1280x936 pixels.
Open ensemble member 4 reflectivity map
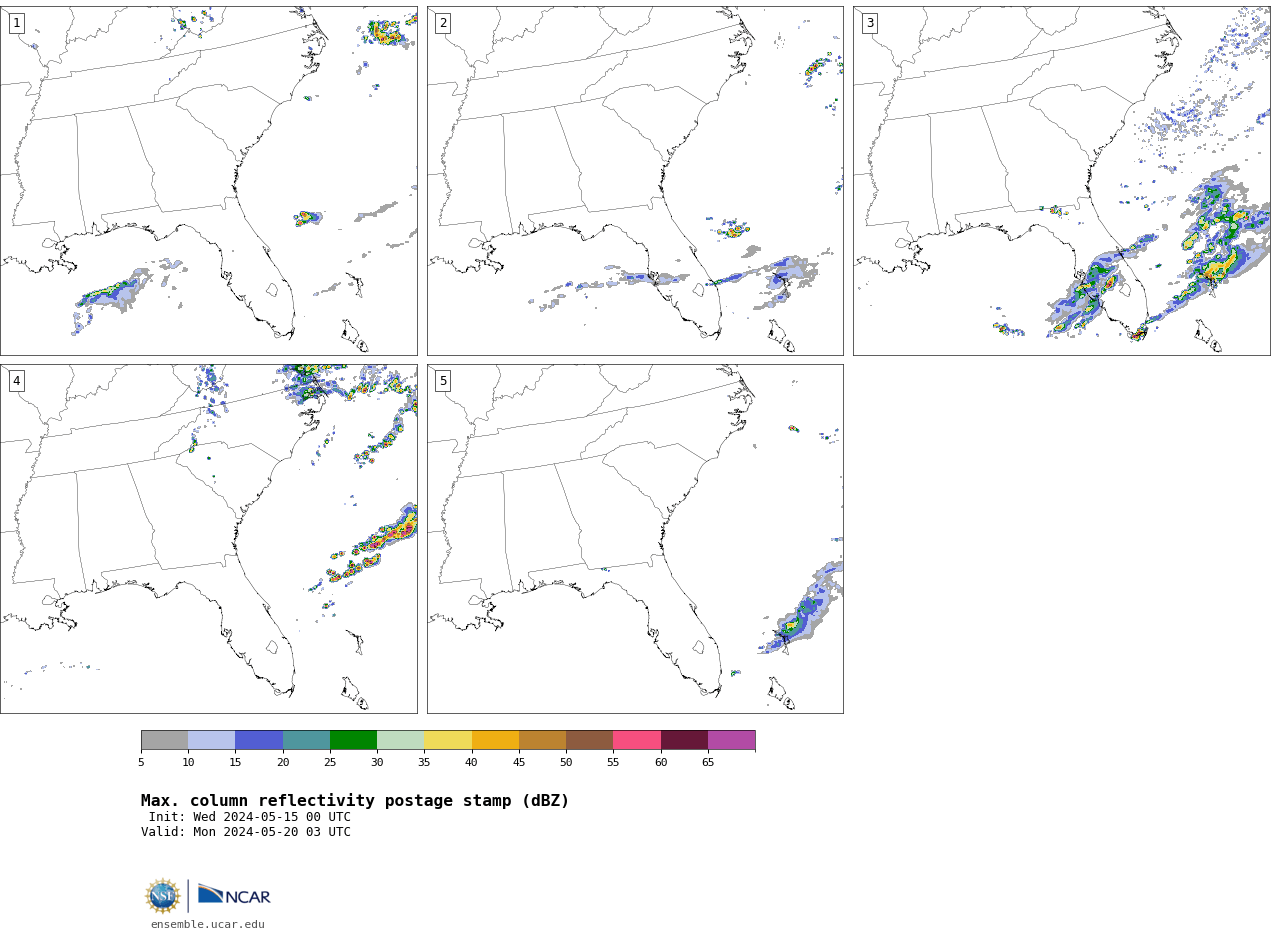point(209,539)
